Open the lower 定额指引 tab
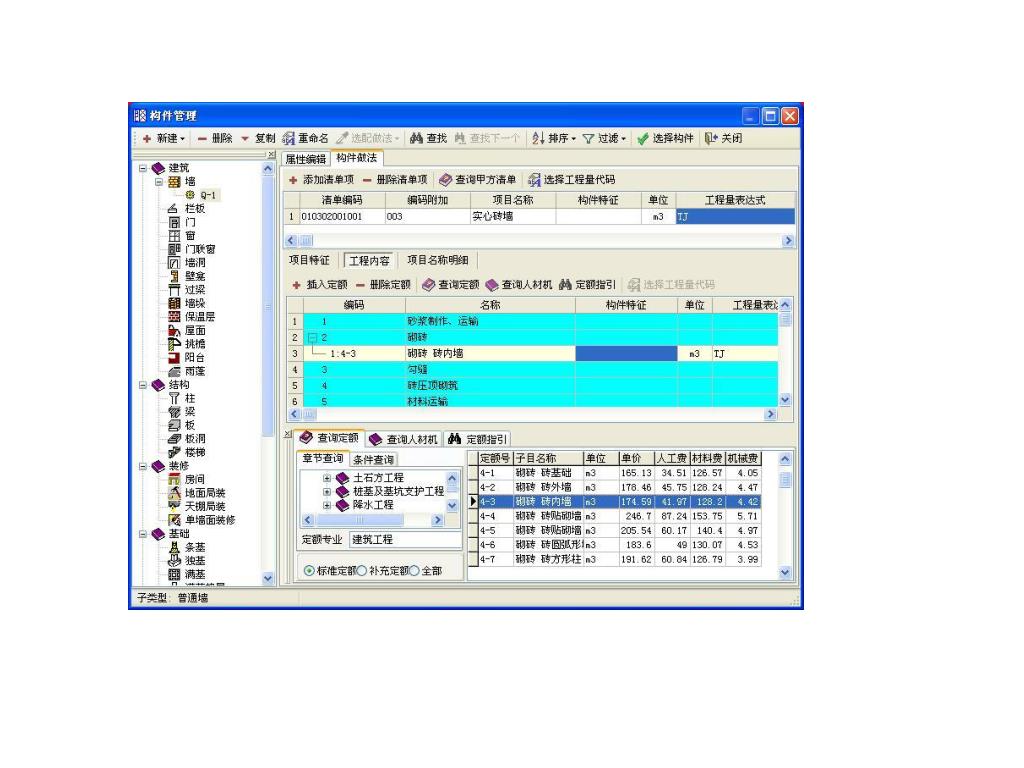 478,440
